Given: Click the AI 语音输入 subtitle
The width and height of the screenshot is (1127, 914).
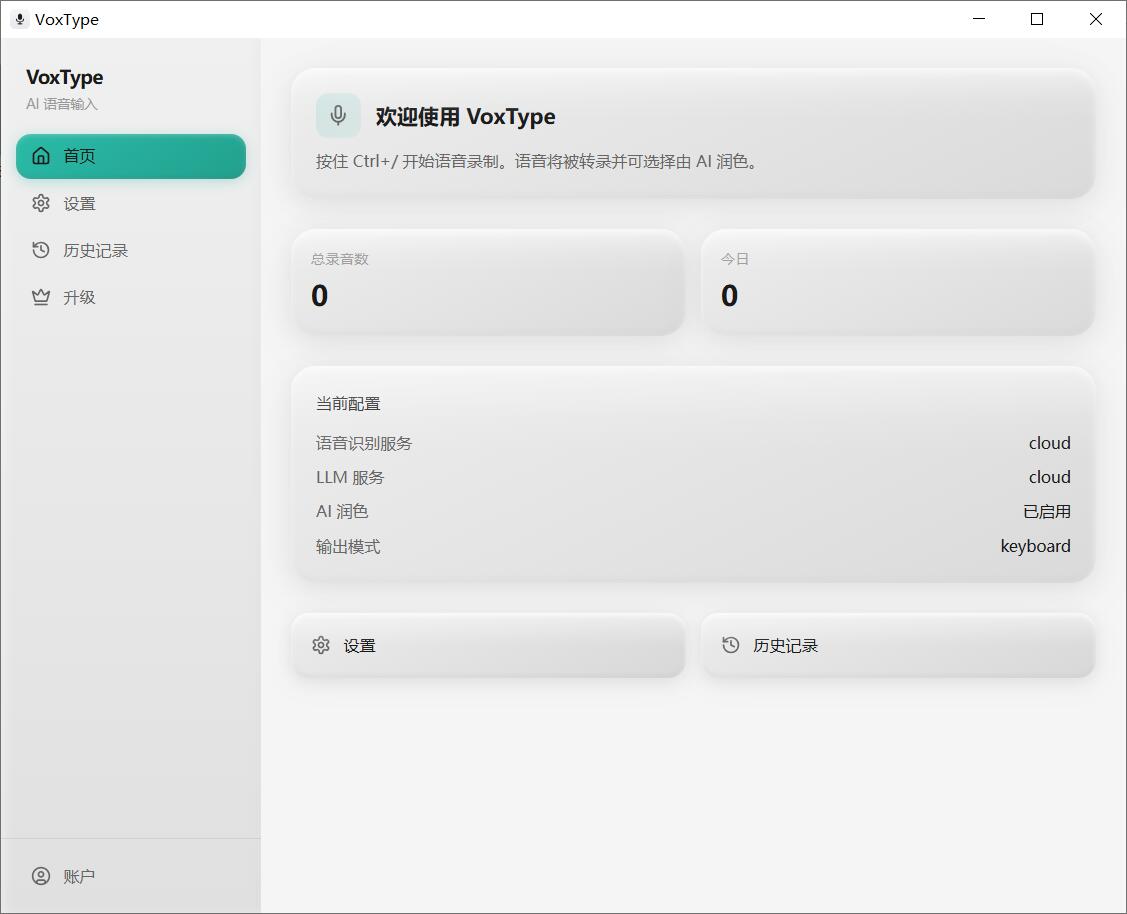Looking at the screenshot, I should [62, 104].
